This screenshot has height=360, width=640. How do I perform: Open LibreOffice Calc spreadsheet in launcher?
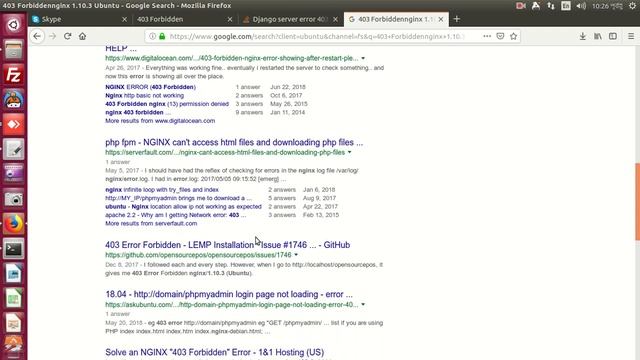[13, 299]
